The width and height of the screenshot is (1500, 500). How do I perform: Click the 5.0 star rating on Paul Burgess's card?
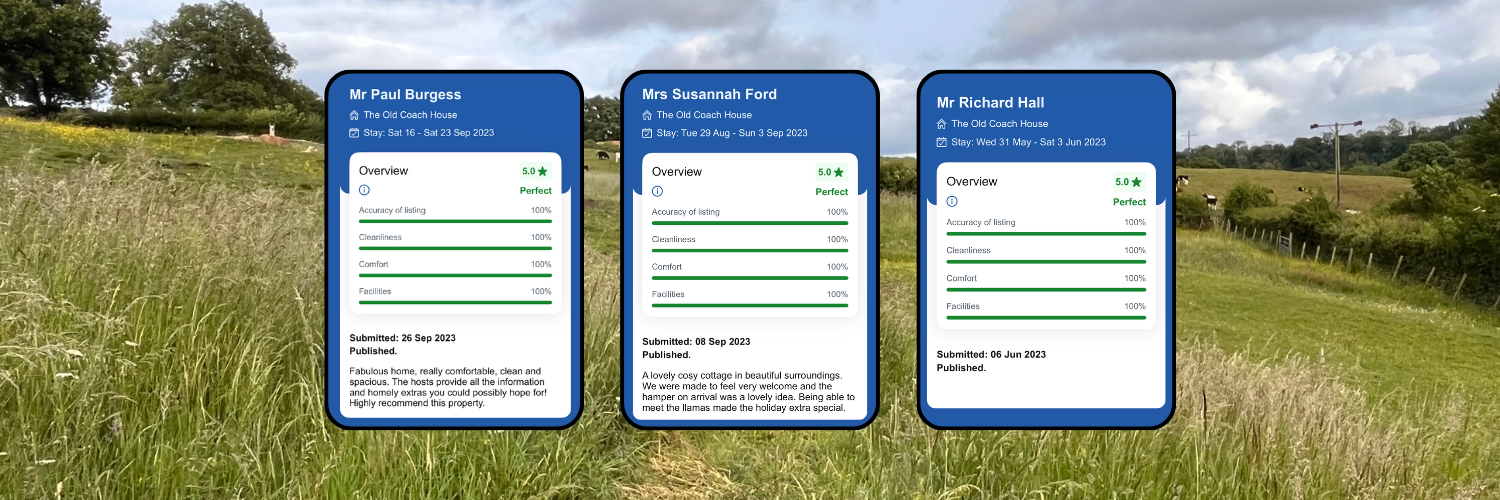pos(535,171)
